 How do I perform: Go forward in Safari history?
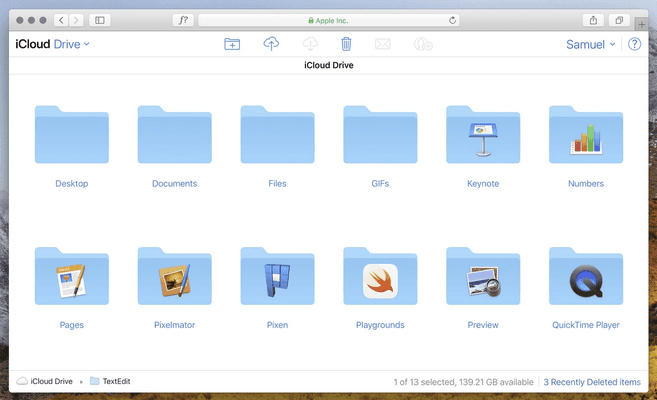coord(76,20)
